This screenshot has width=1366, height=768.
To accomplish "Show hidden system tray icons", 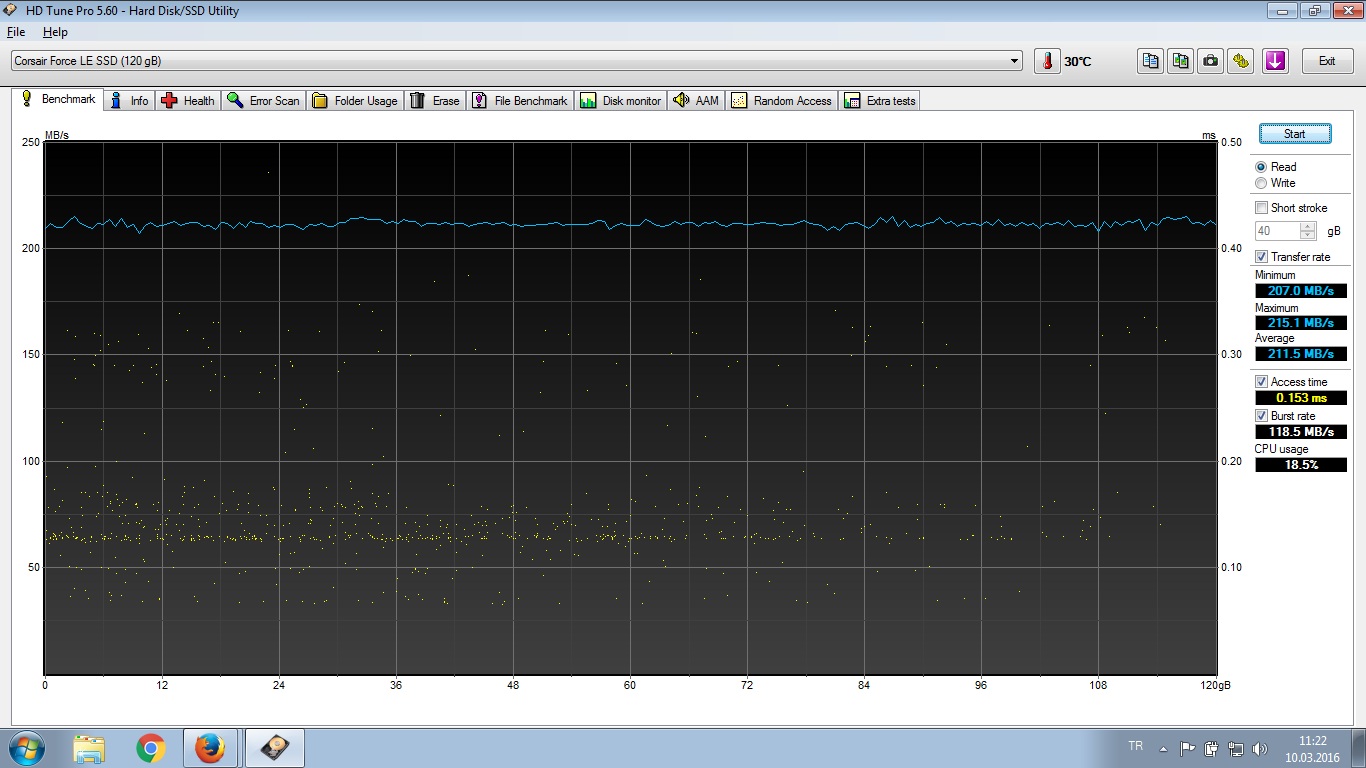I will click(x=1163, y=748).
